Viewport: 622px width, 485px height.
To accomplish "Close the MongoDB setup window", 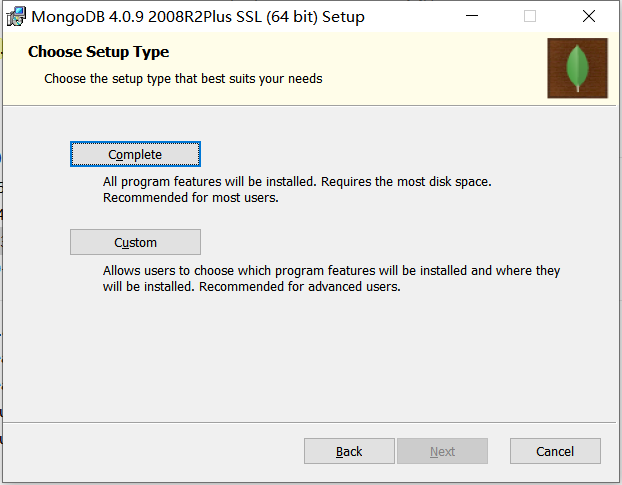I will click(589, 16).
